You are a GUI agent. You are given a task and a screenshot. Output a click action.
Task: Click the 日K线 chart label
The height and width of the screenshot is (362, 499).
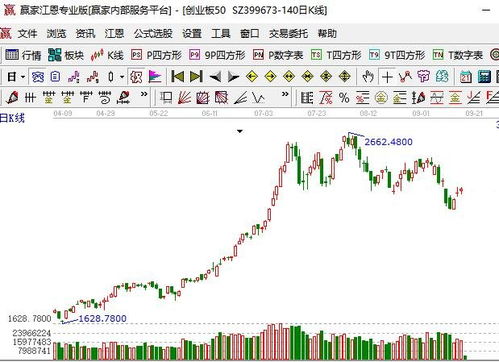point(12,118)
